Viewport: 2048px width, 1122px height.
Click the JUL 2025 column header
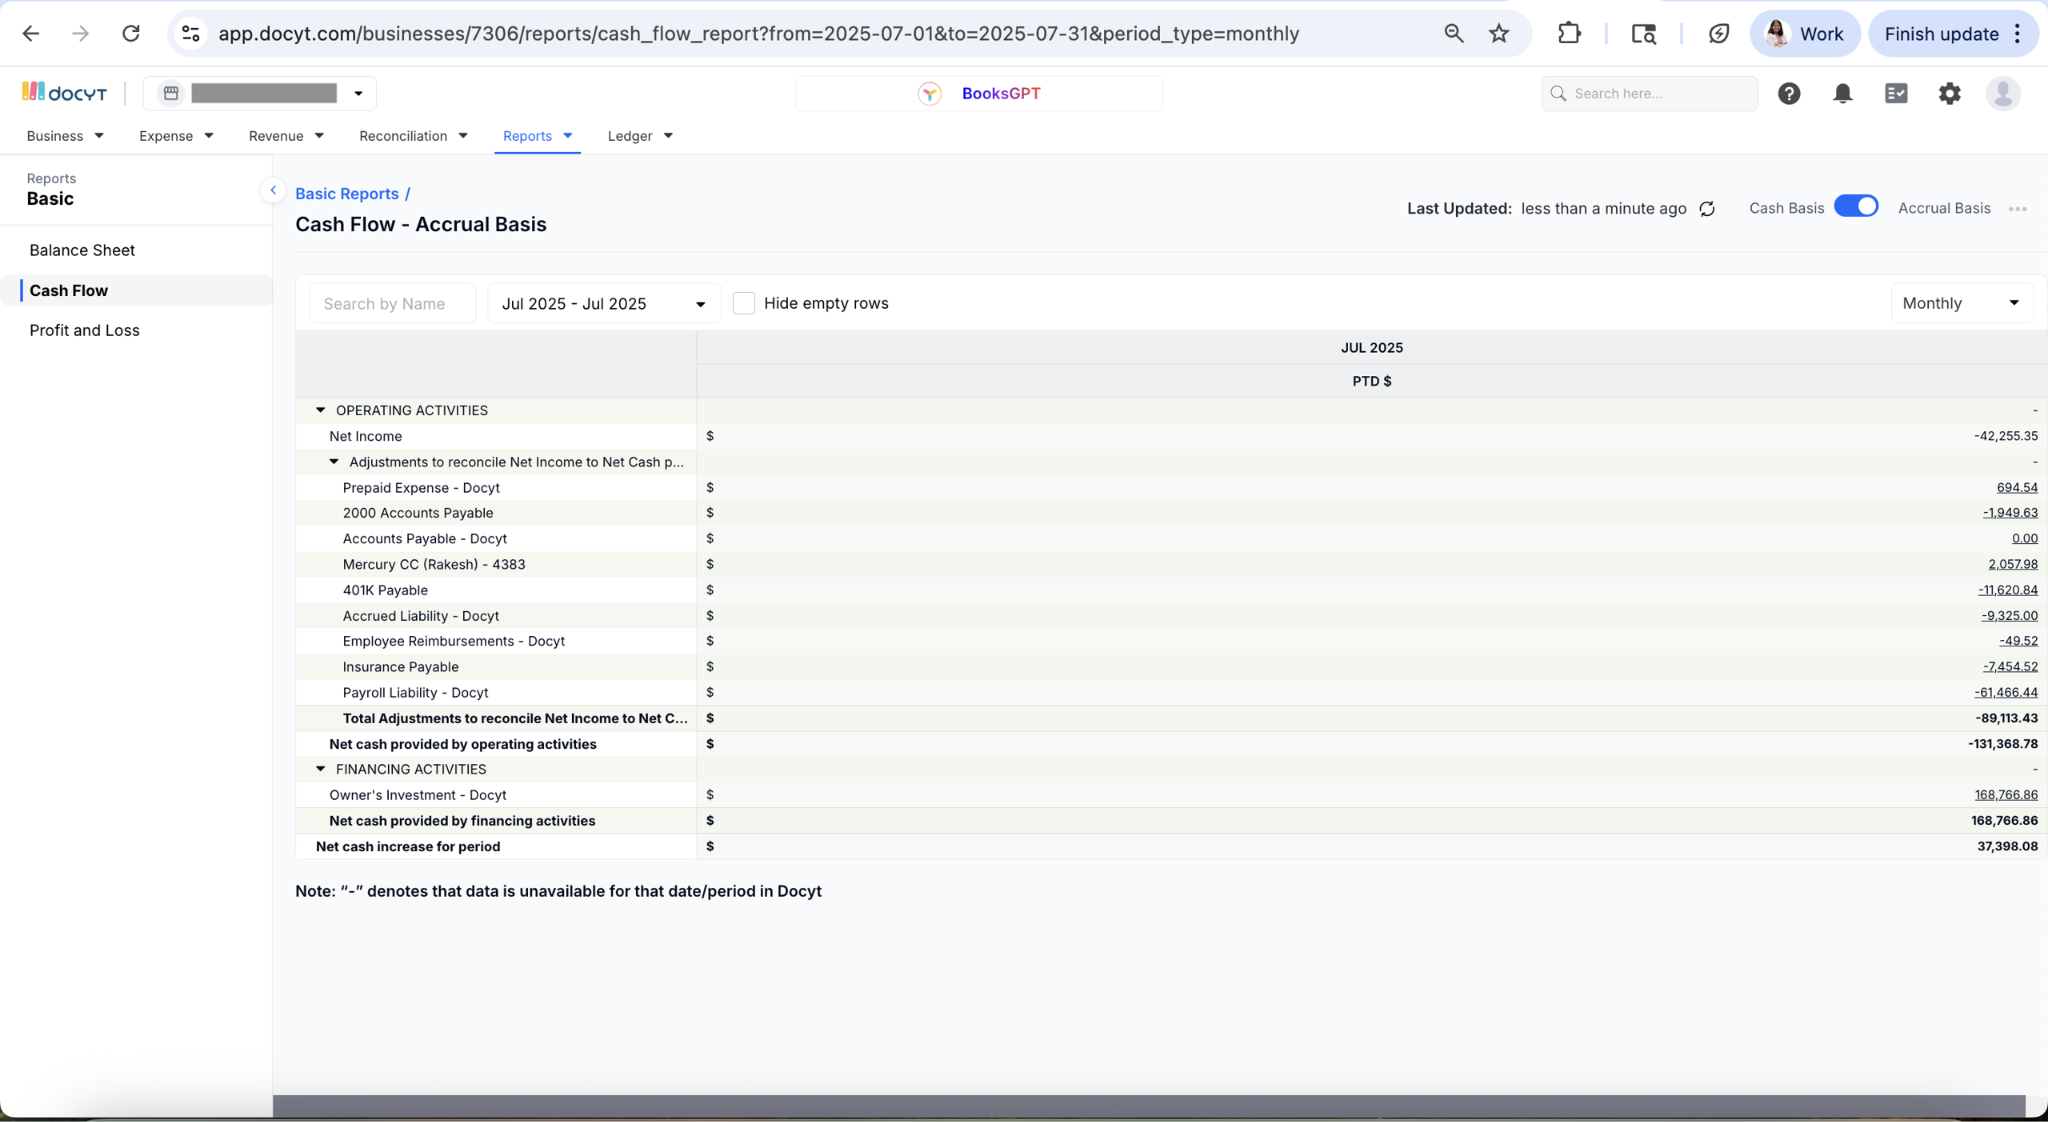tap(1372, 348)
